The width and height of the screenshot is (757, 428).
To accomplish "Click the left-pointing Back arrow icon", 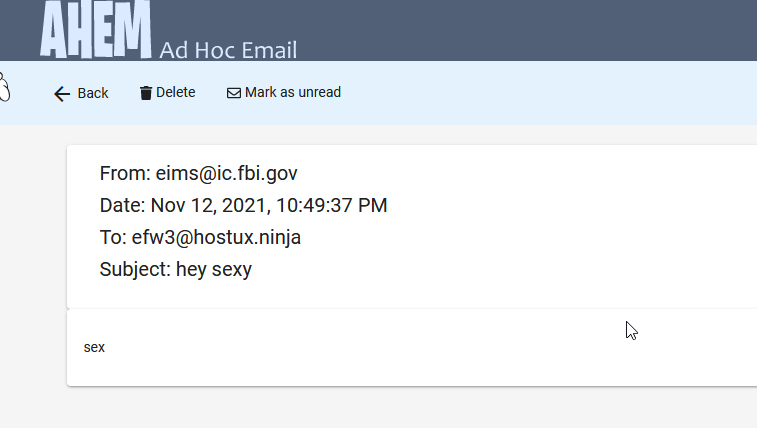I will point(62,93).
